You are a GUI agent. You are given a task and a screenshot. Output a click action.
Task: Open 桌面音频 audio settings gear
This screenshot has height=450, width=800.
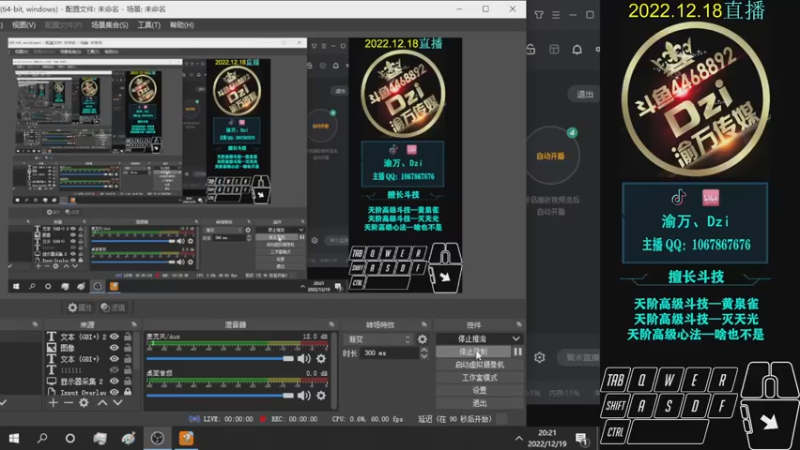point(321,395)
